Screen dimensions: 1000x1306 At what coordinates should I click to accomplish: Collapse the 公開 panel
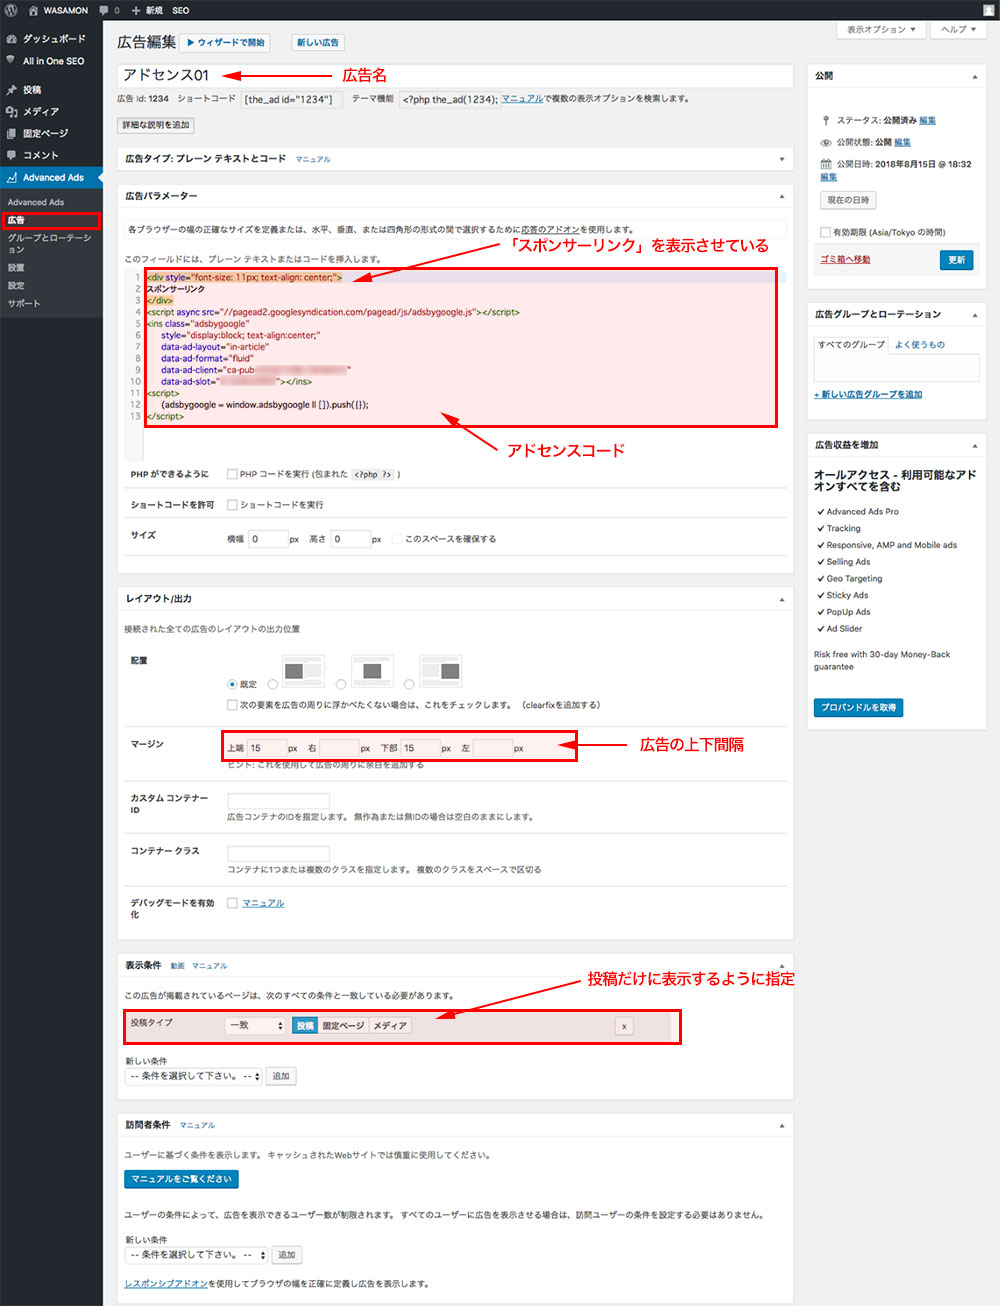975,77
